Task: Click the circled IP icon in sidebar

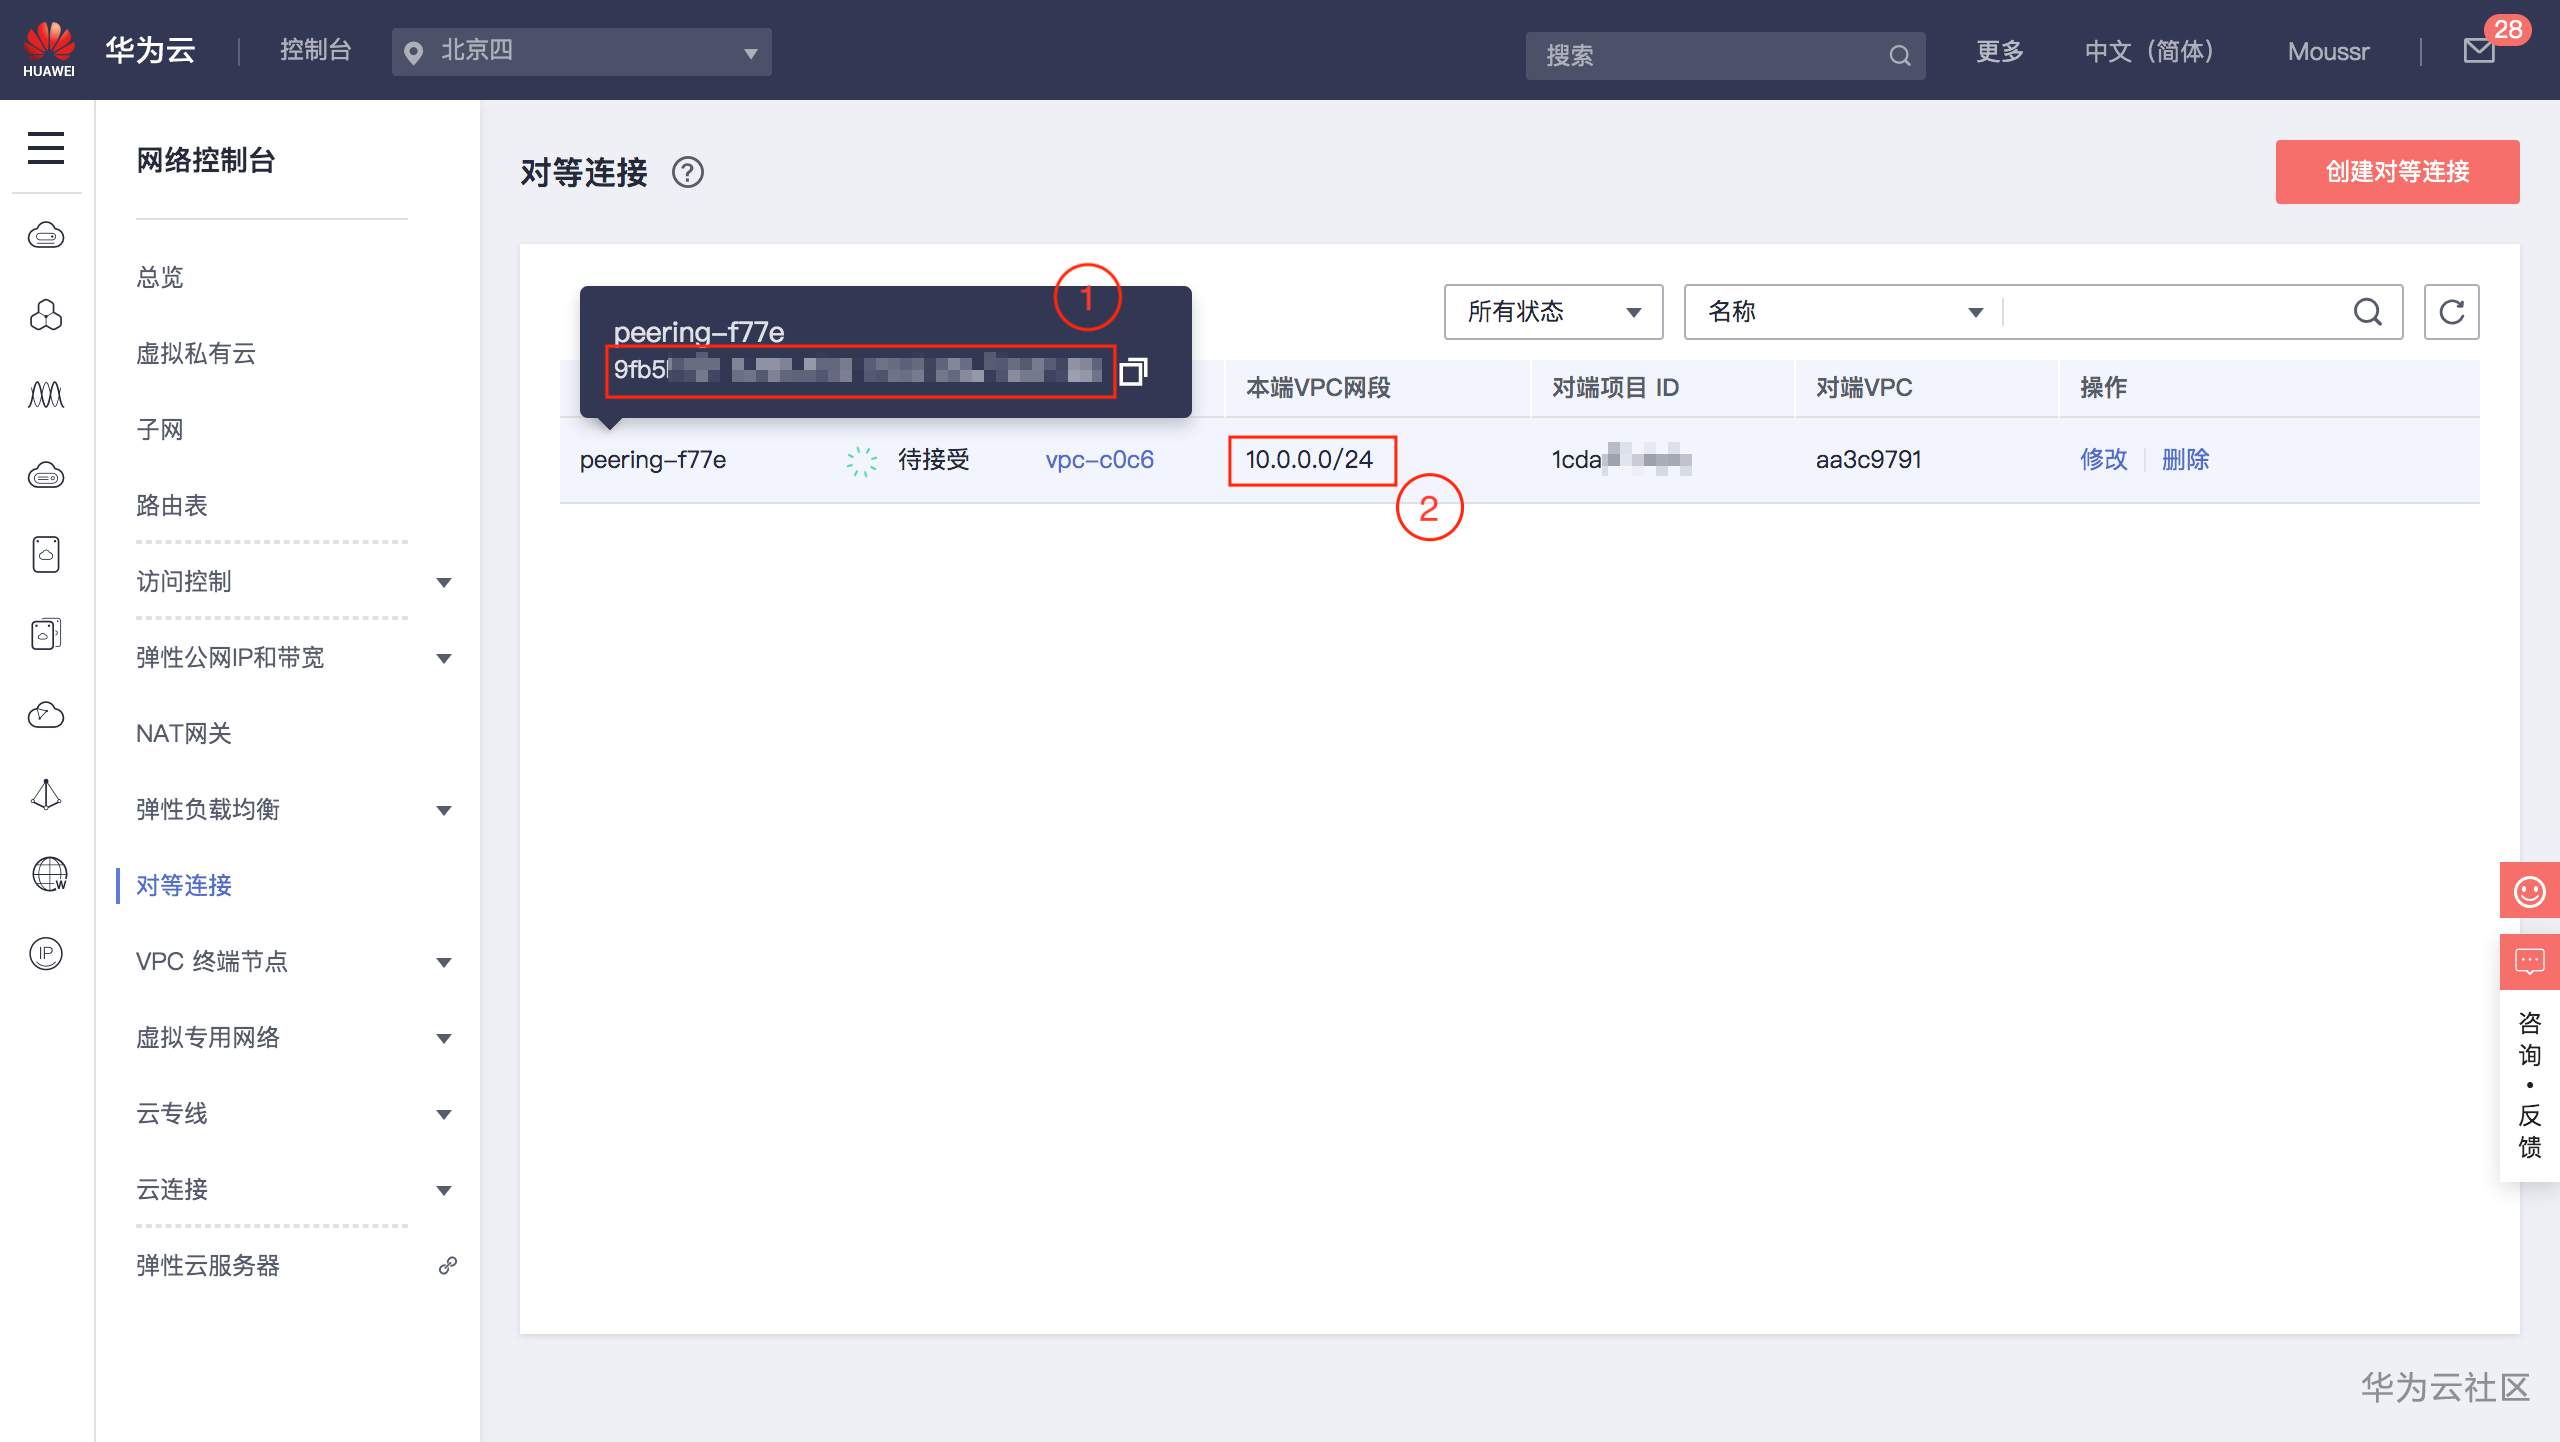Action: (x=46, y=953)
